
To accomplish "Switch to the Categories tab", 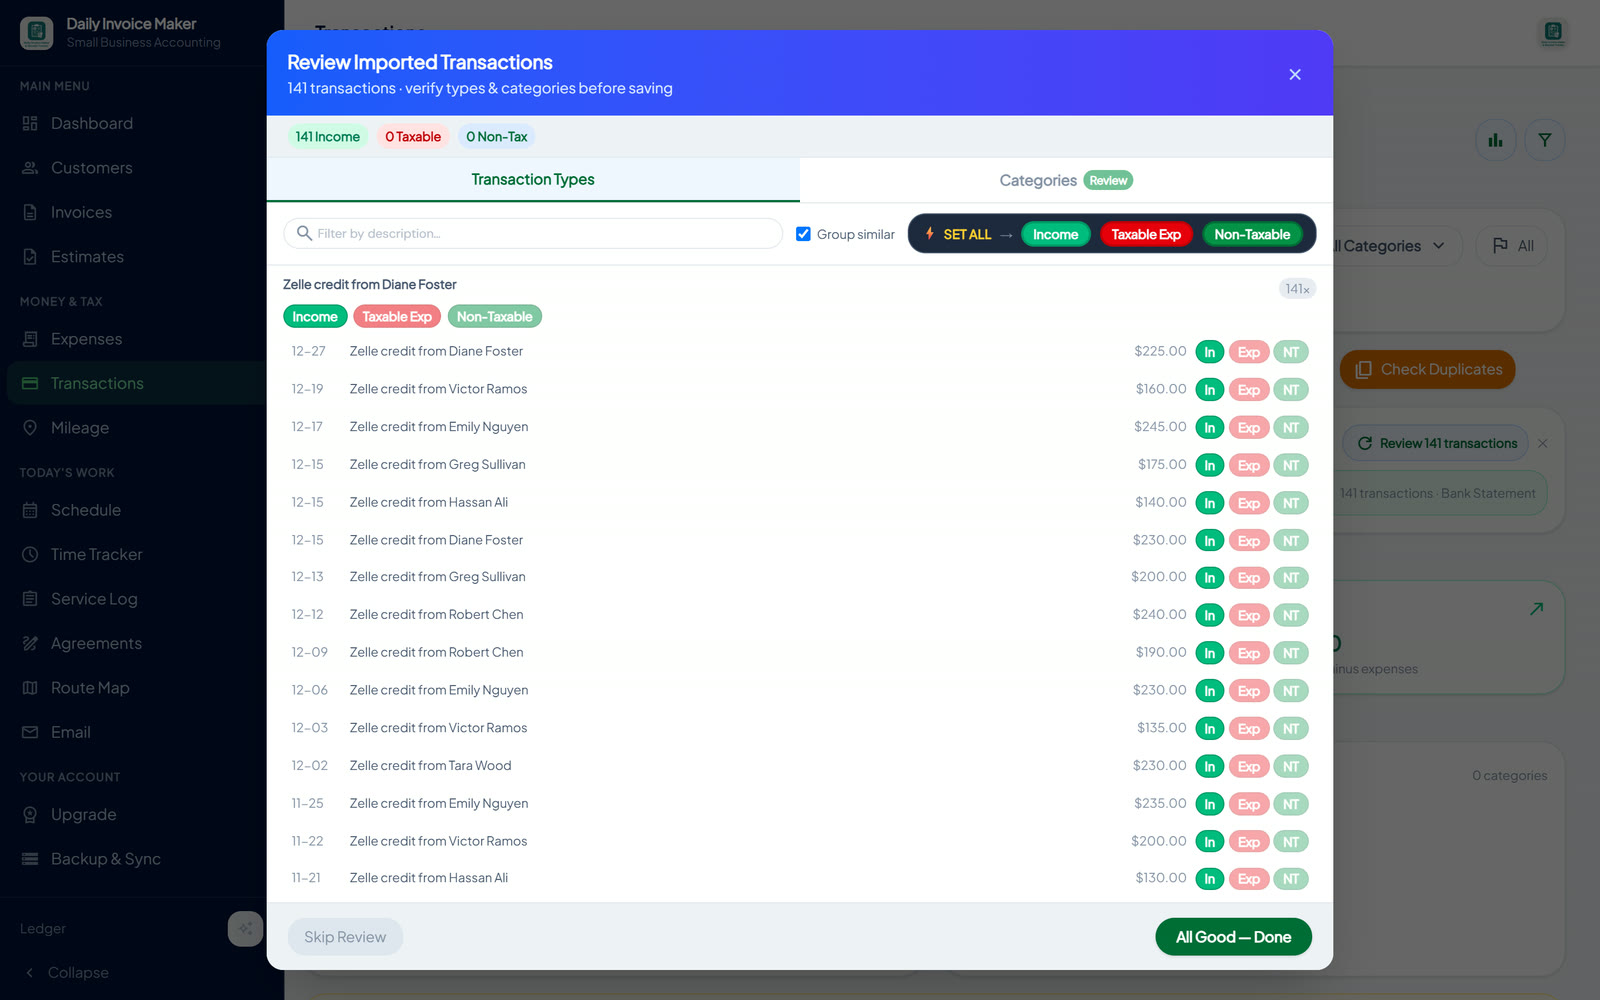I will [1066, 180].
